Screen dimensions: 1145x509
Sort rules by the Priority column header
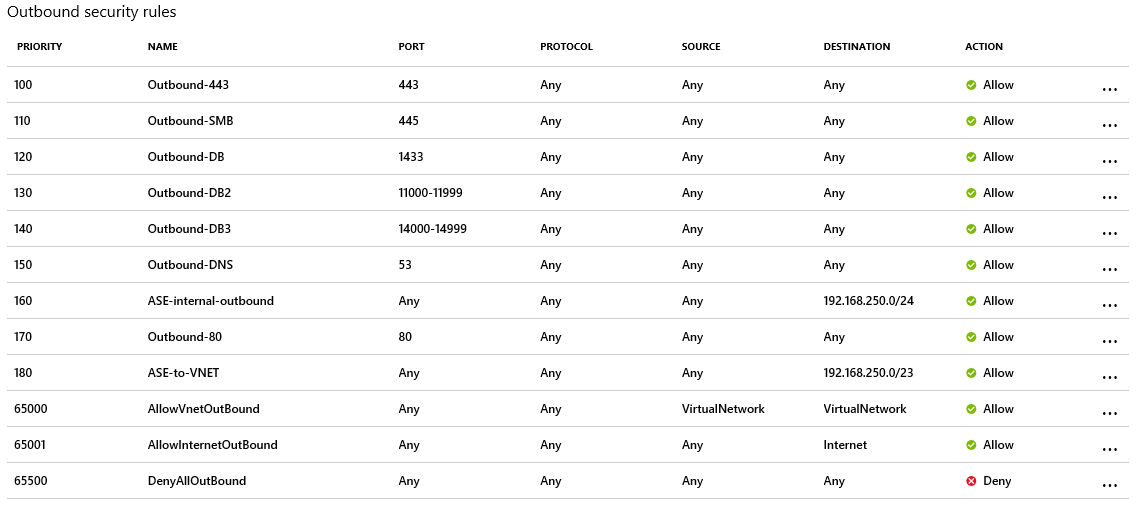39,47
